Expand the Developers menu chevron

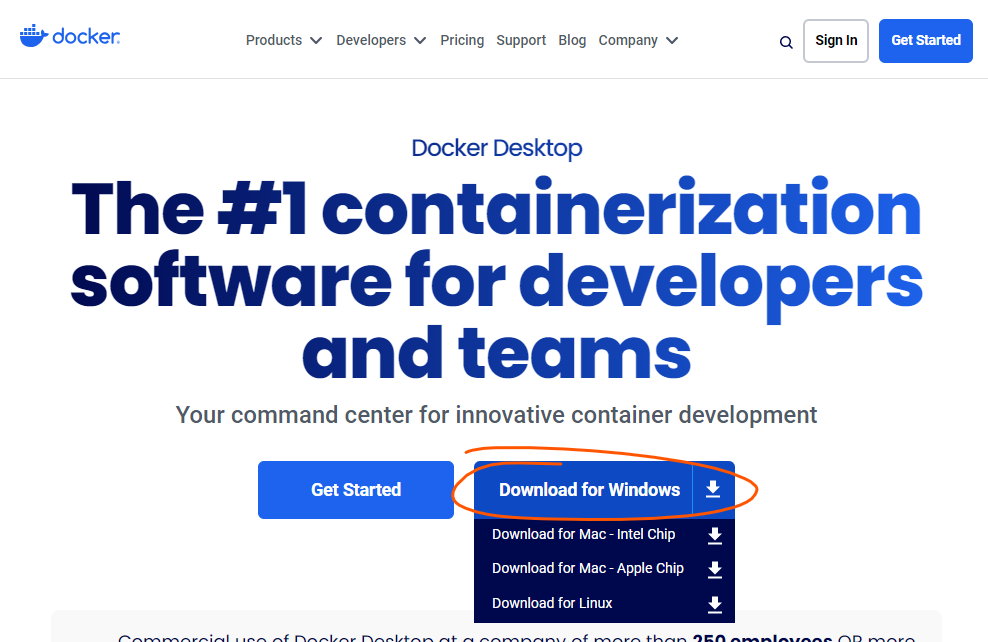pos(420,41)
